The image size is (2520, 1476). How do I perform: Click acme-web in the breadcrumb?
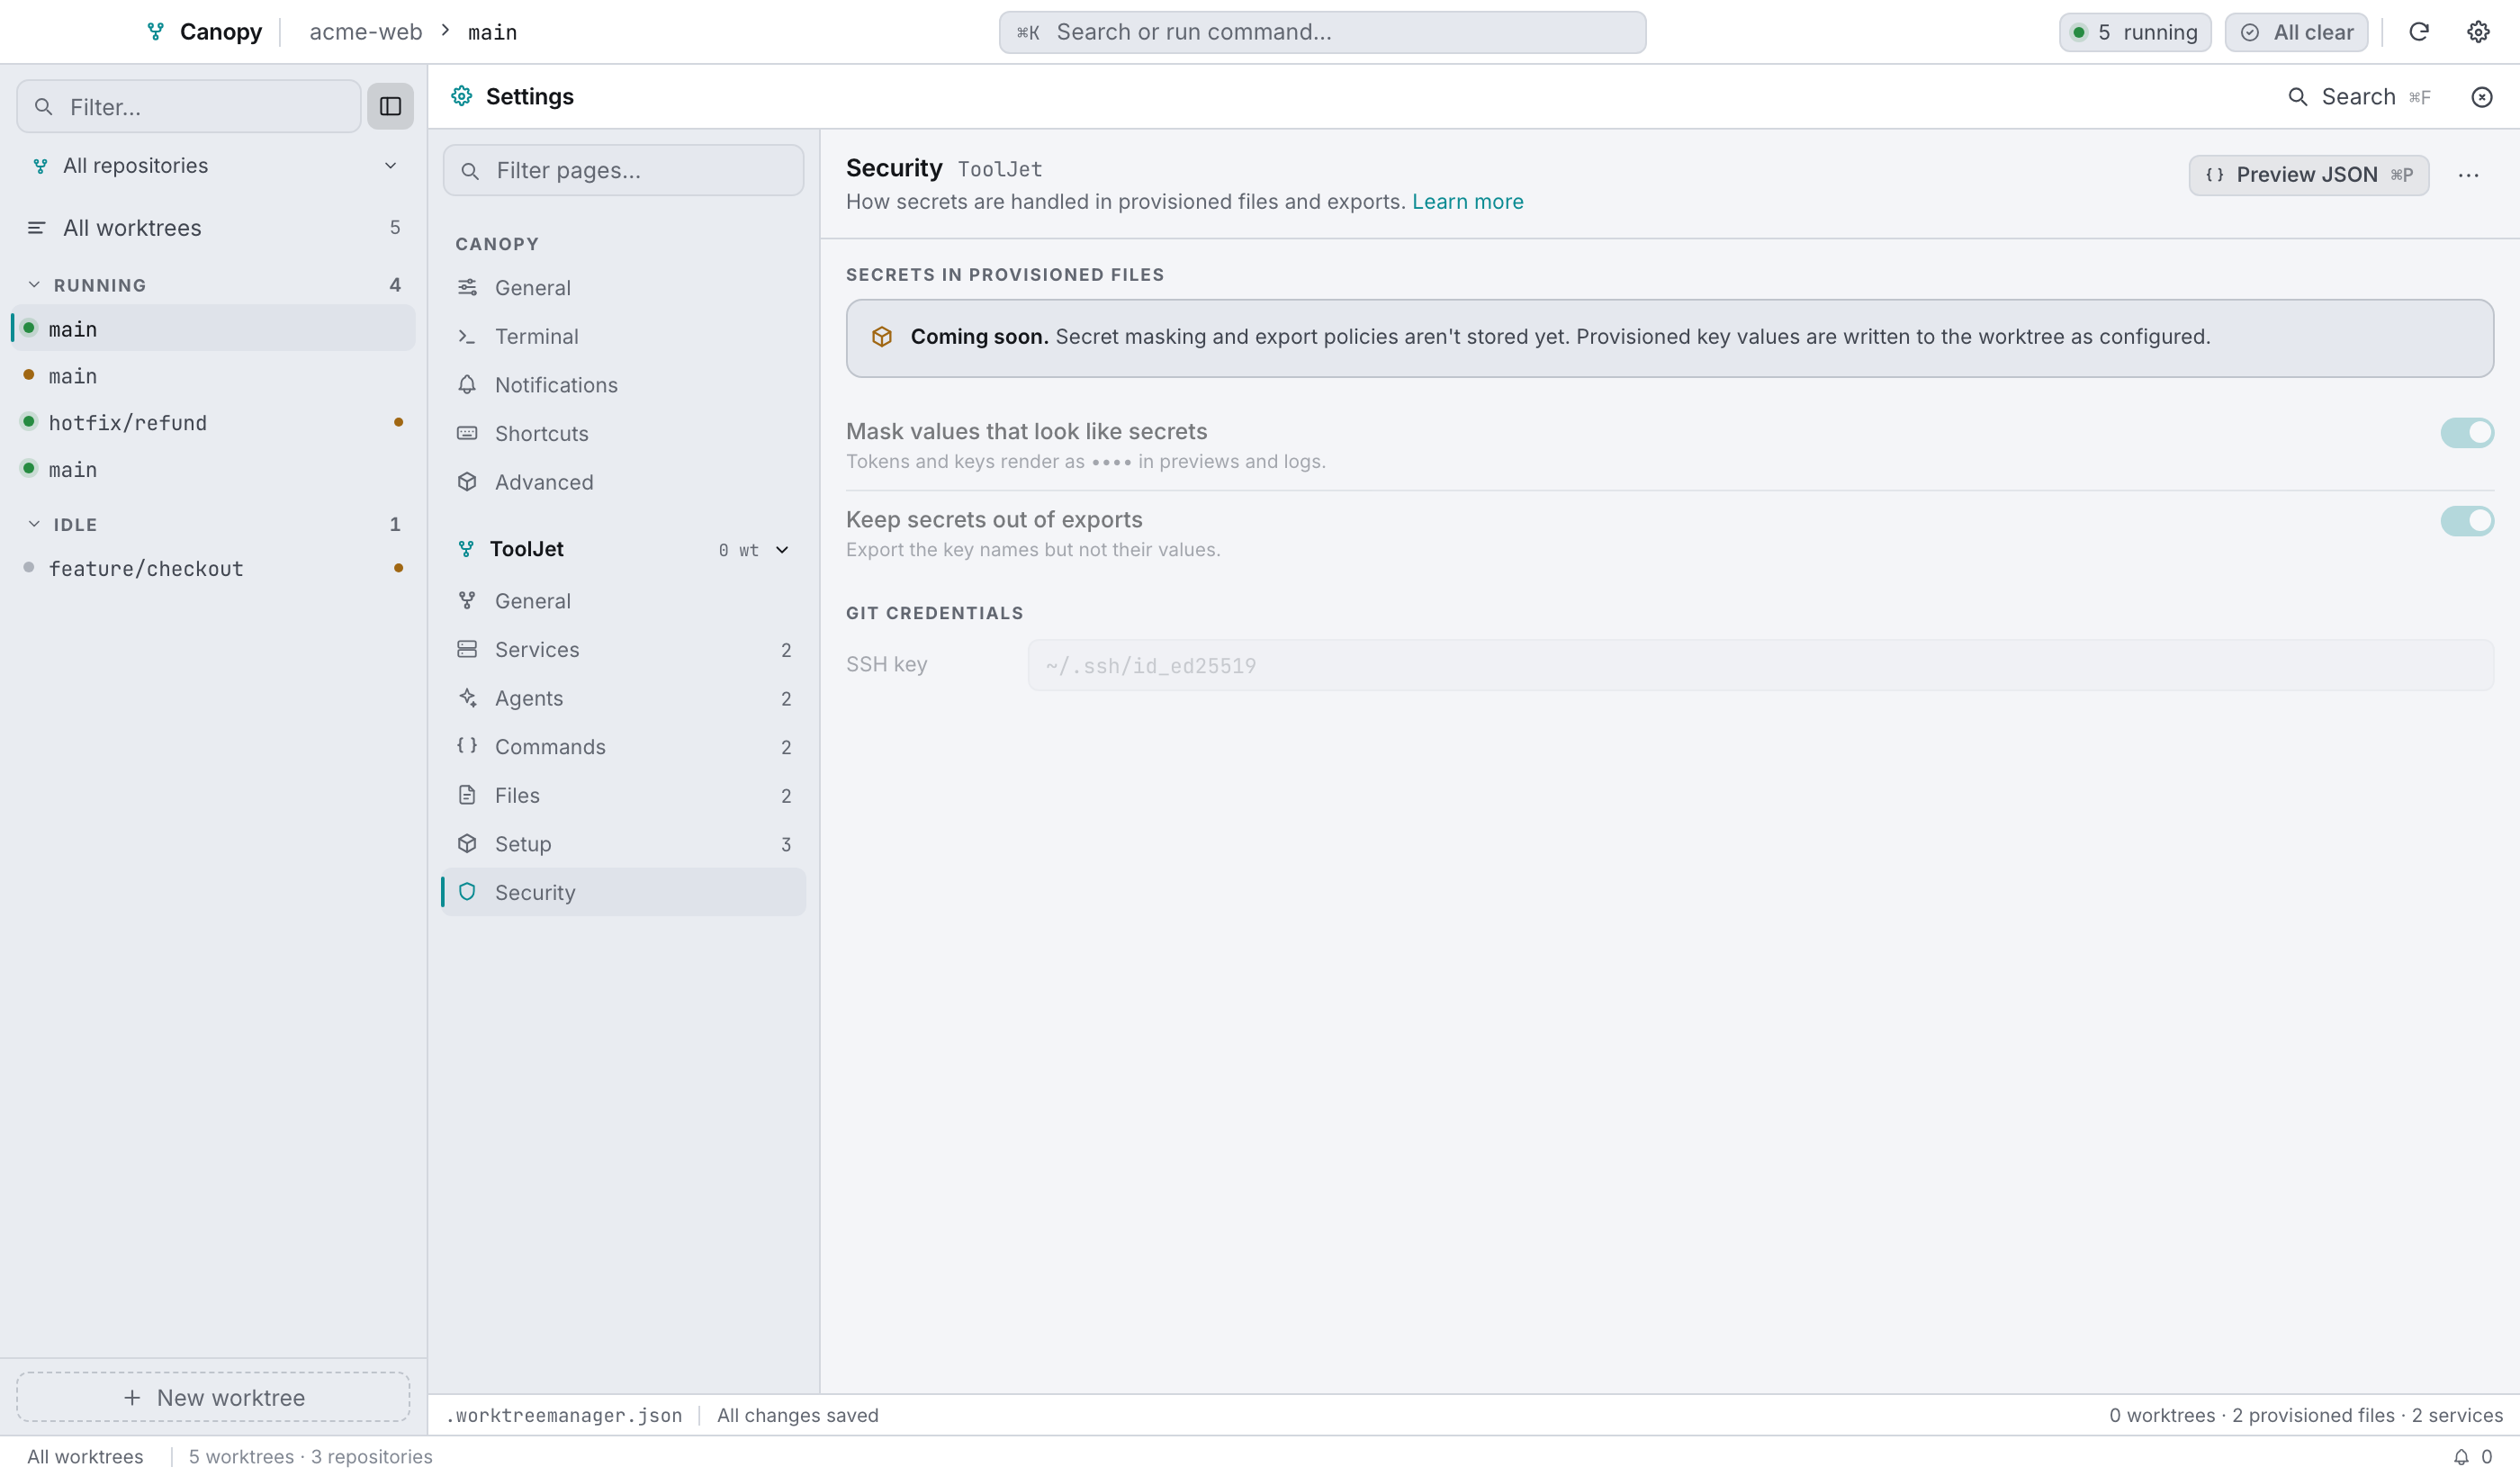click(366, 32)
